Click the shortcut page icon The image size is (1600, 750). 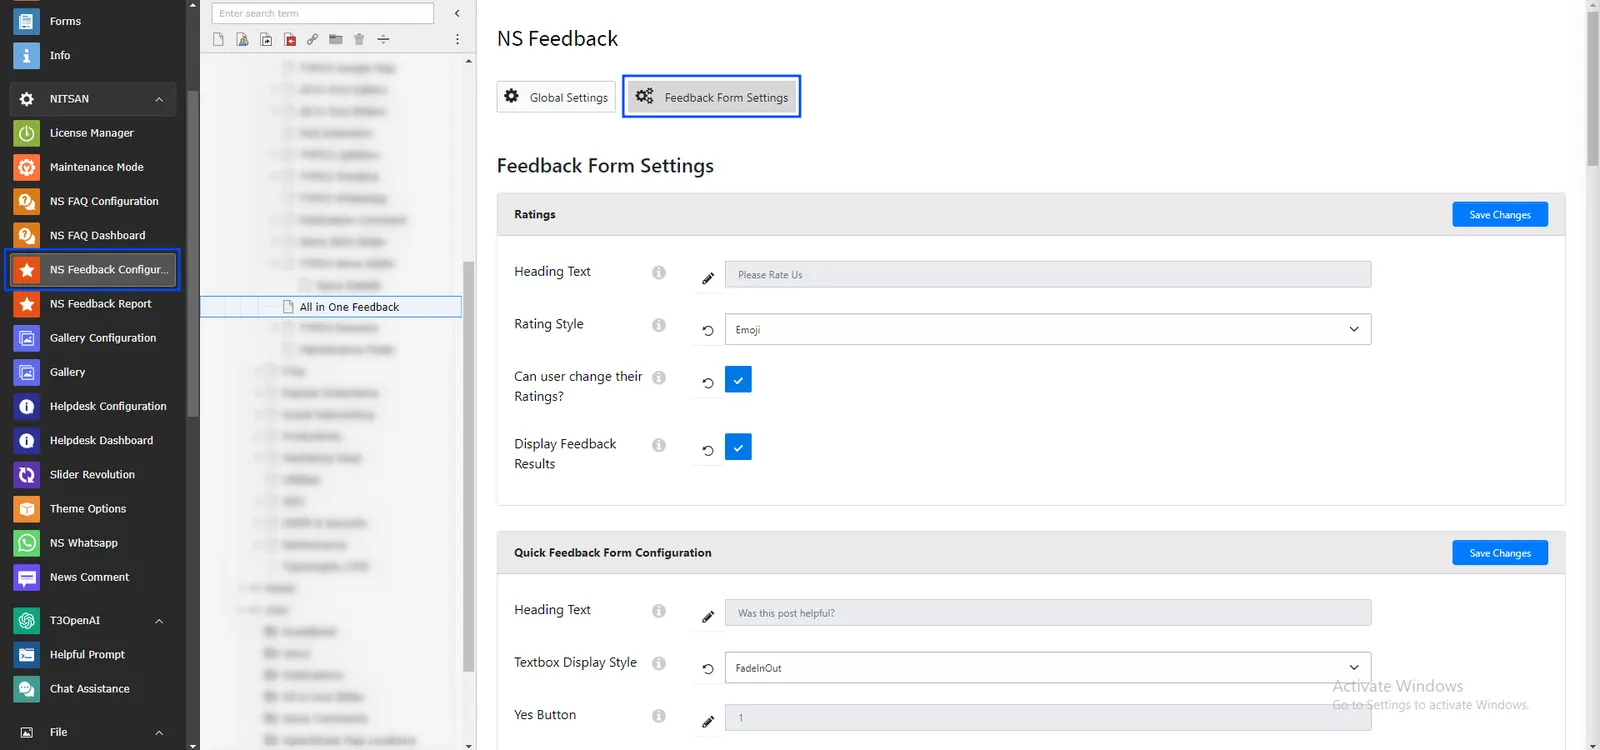266,40
